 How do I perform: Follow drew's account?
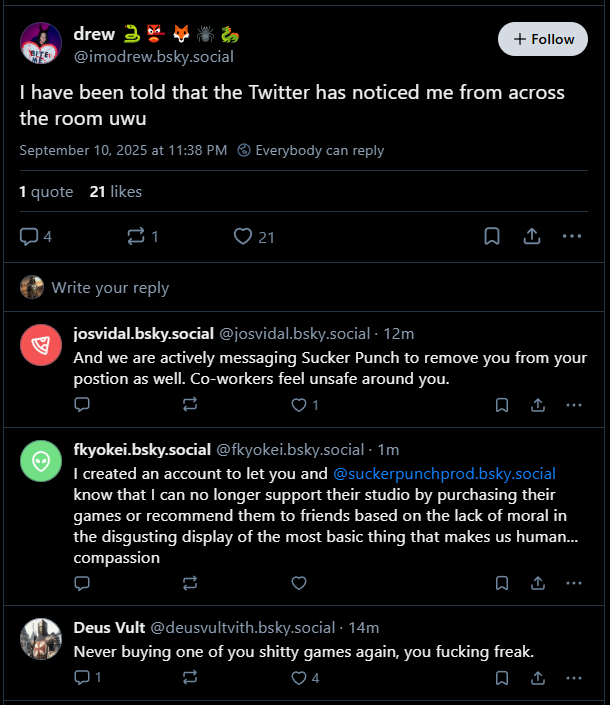[x=543, y=39]
